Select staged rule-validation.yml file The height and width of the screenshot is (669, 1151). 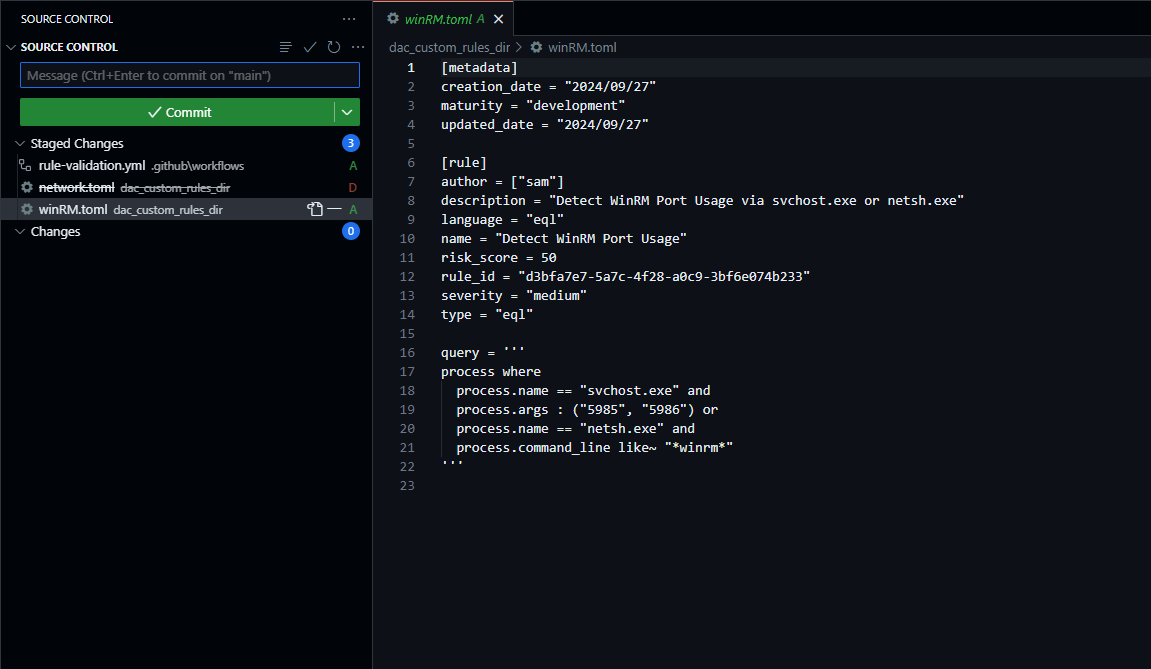tap(92, 166)
